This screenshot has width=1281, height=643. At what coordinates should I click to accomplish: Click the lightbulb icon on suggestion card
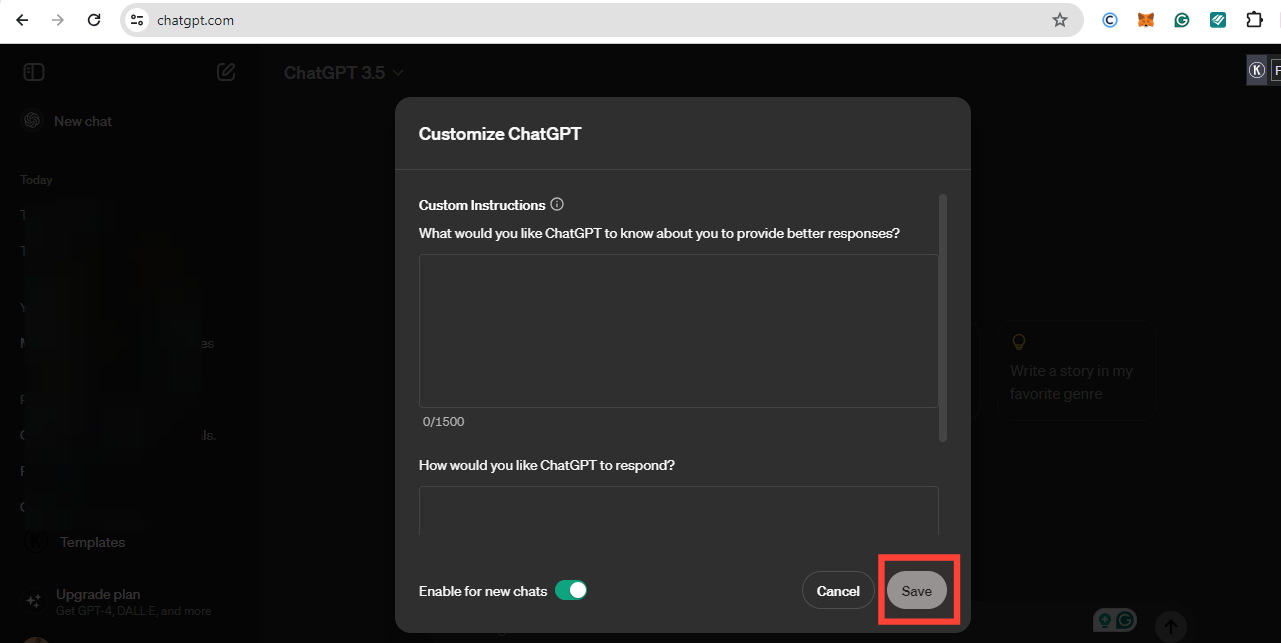[1019, 342]
